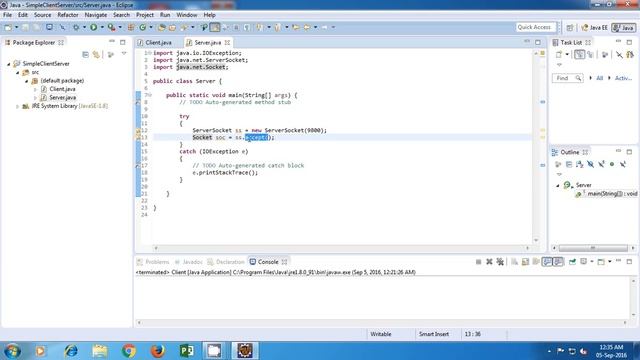The height and width of the screenshot is (360, 640).
Task: Expand Client.java in Package Explorer
Action: pyautogui.click(x=35, y=89)
